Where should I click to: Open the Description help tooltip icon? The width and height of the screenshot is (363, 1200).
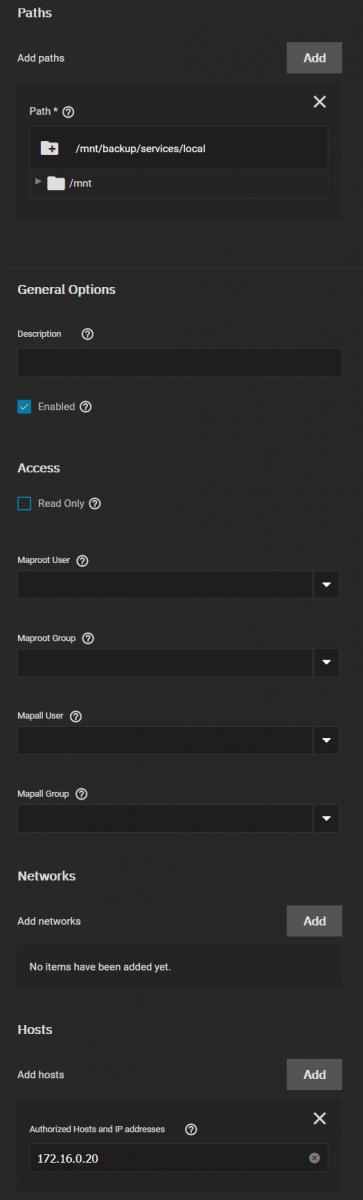click(x=87, y=334)
